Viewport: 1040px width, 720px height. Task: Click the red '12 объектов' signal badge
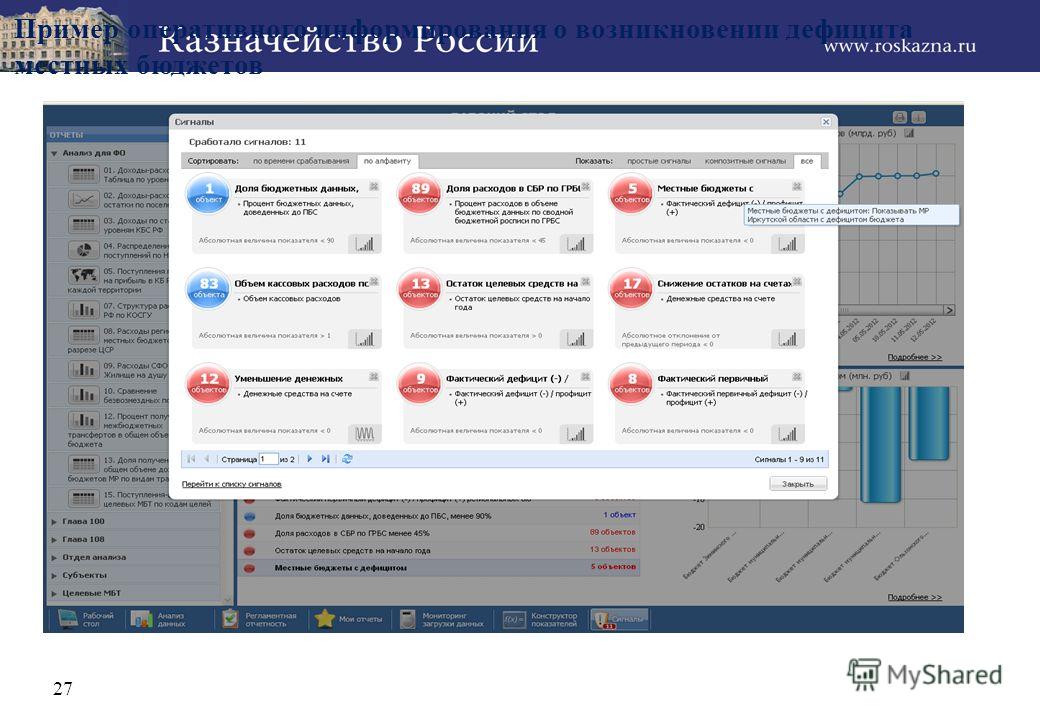click(x=208, y=383)
